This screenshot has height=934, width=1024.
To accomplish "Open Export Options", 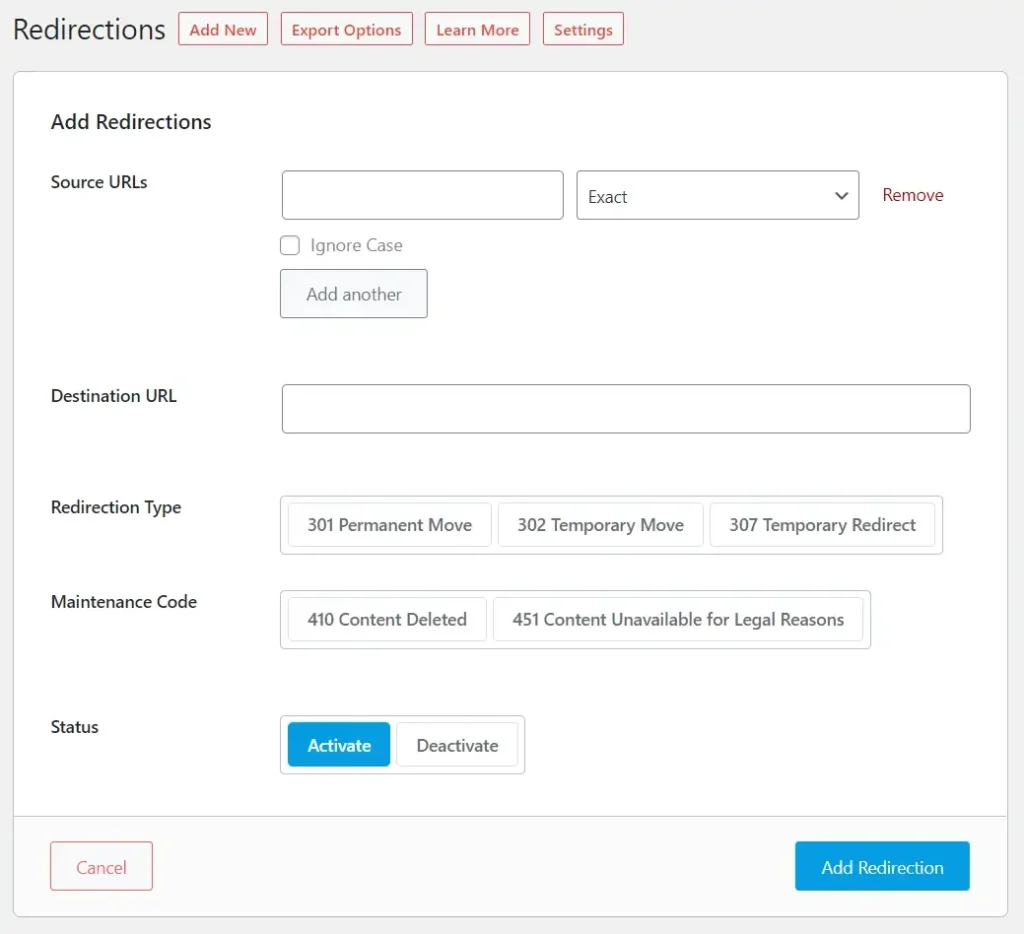I will point(346,29).
